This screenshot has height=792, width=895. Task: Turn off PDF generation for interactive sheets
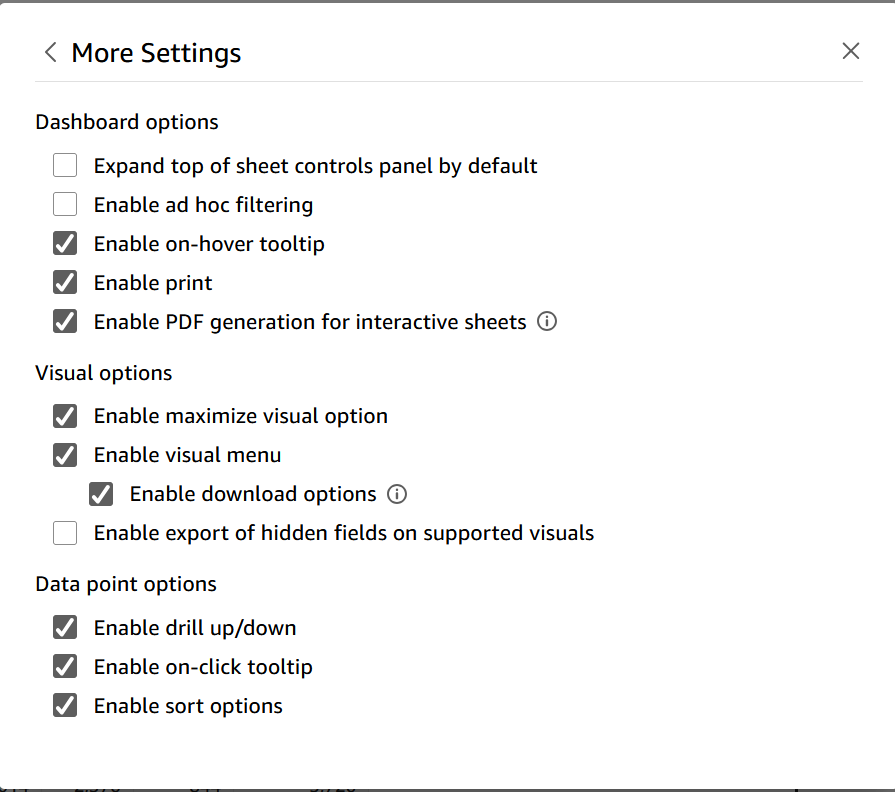click(x=65, y=322)
